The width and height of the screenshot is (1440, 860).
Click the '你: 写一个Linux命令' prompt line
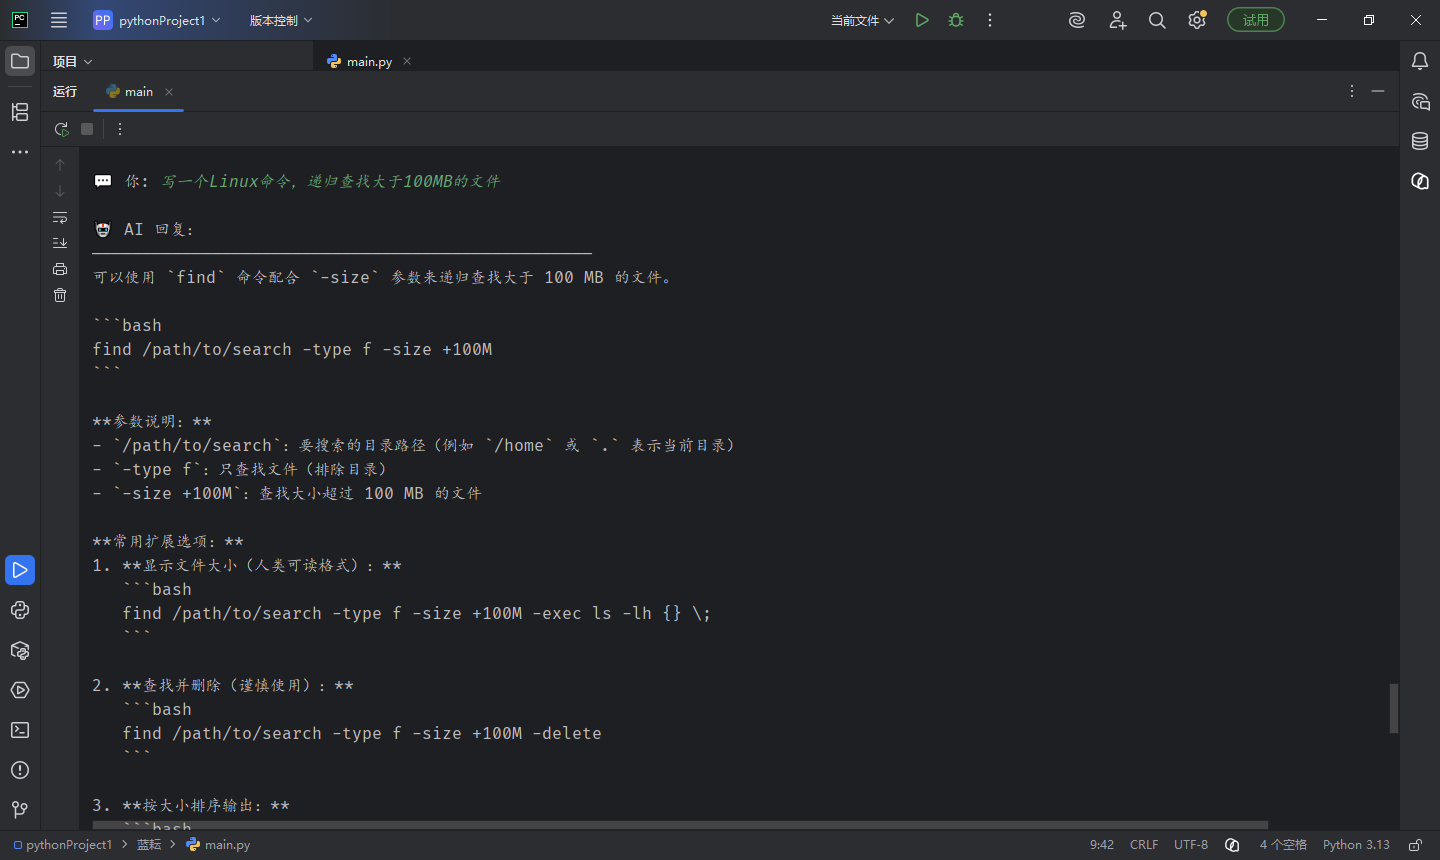click(312, 181)
